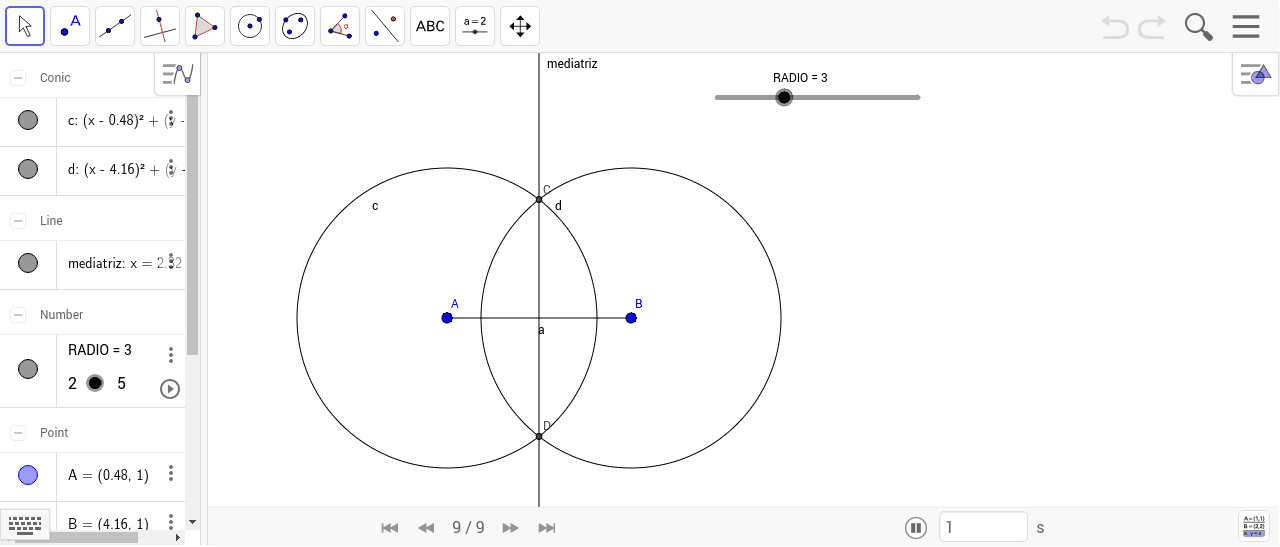Select the Move graphics view tool
Viewport: 1280px width, 547px height.
click(520, 26)
